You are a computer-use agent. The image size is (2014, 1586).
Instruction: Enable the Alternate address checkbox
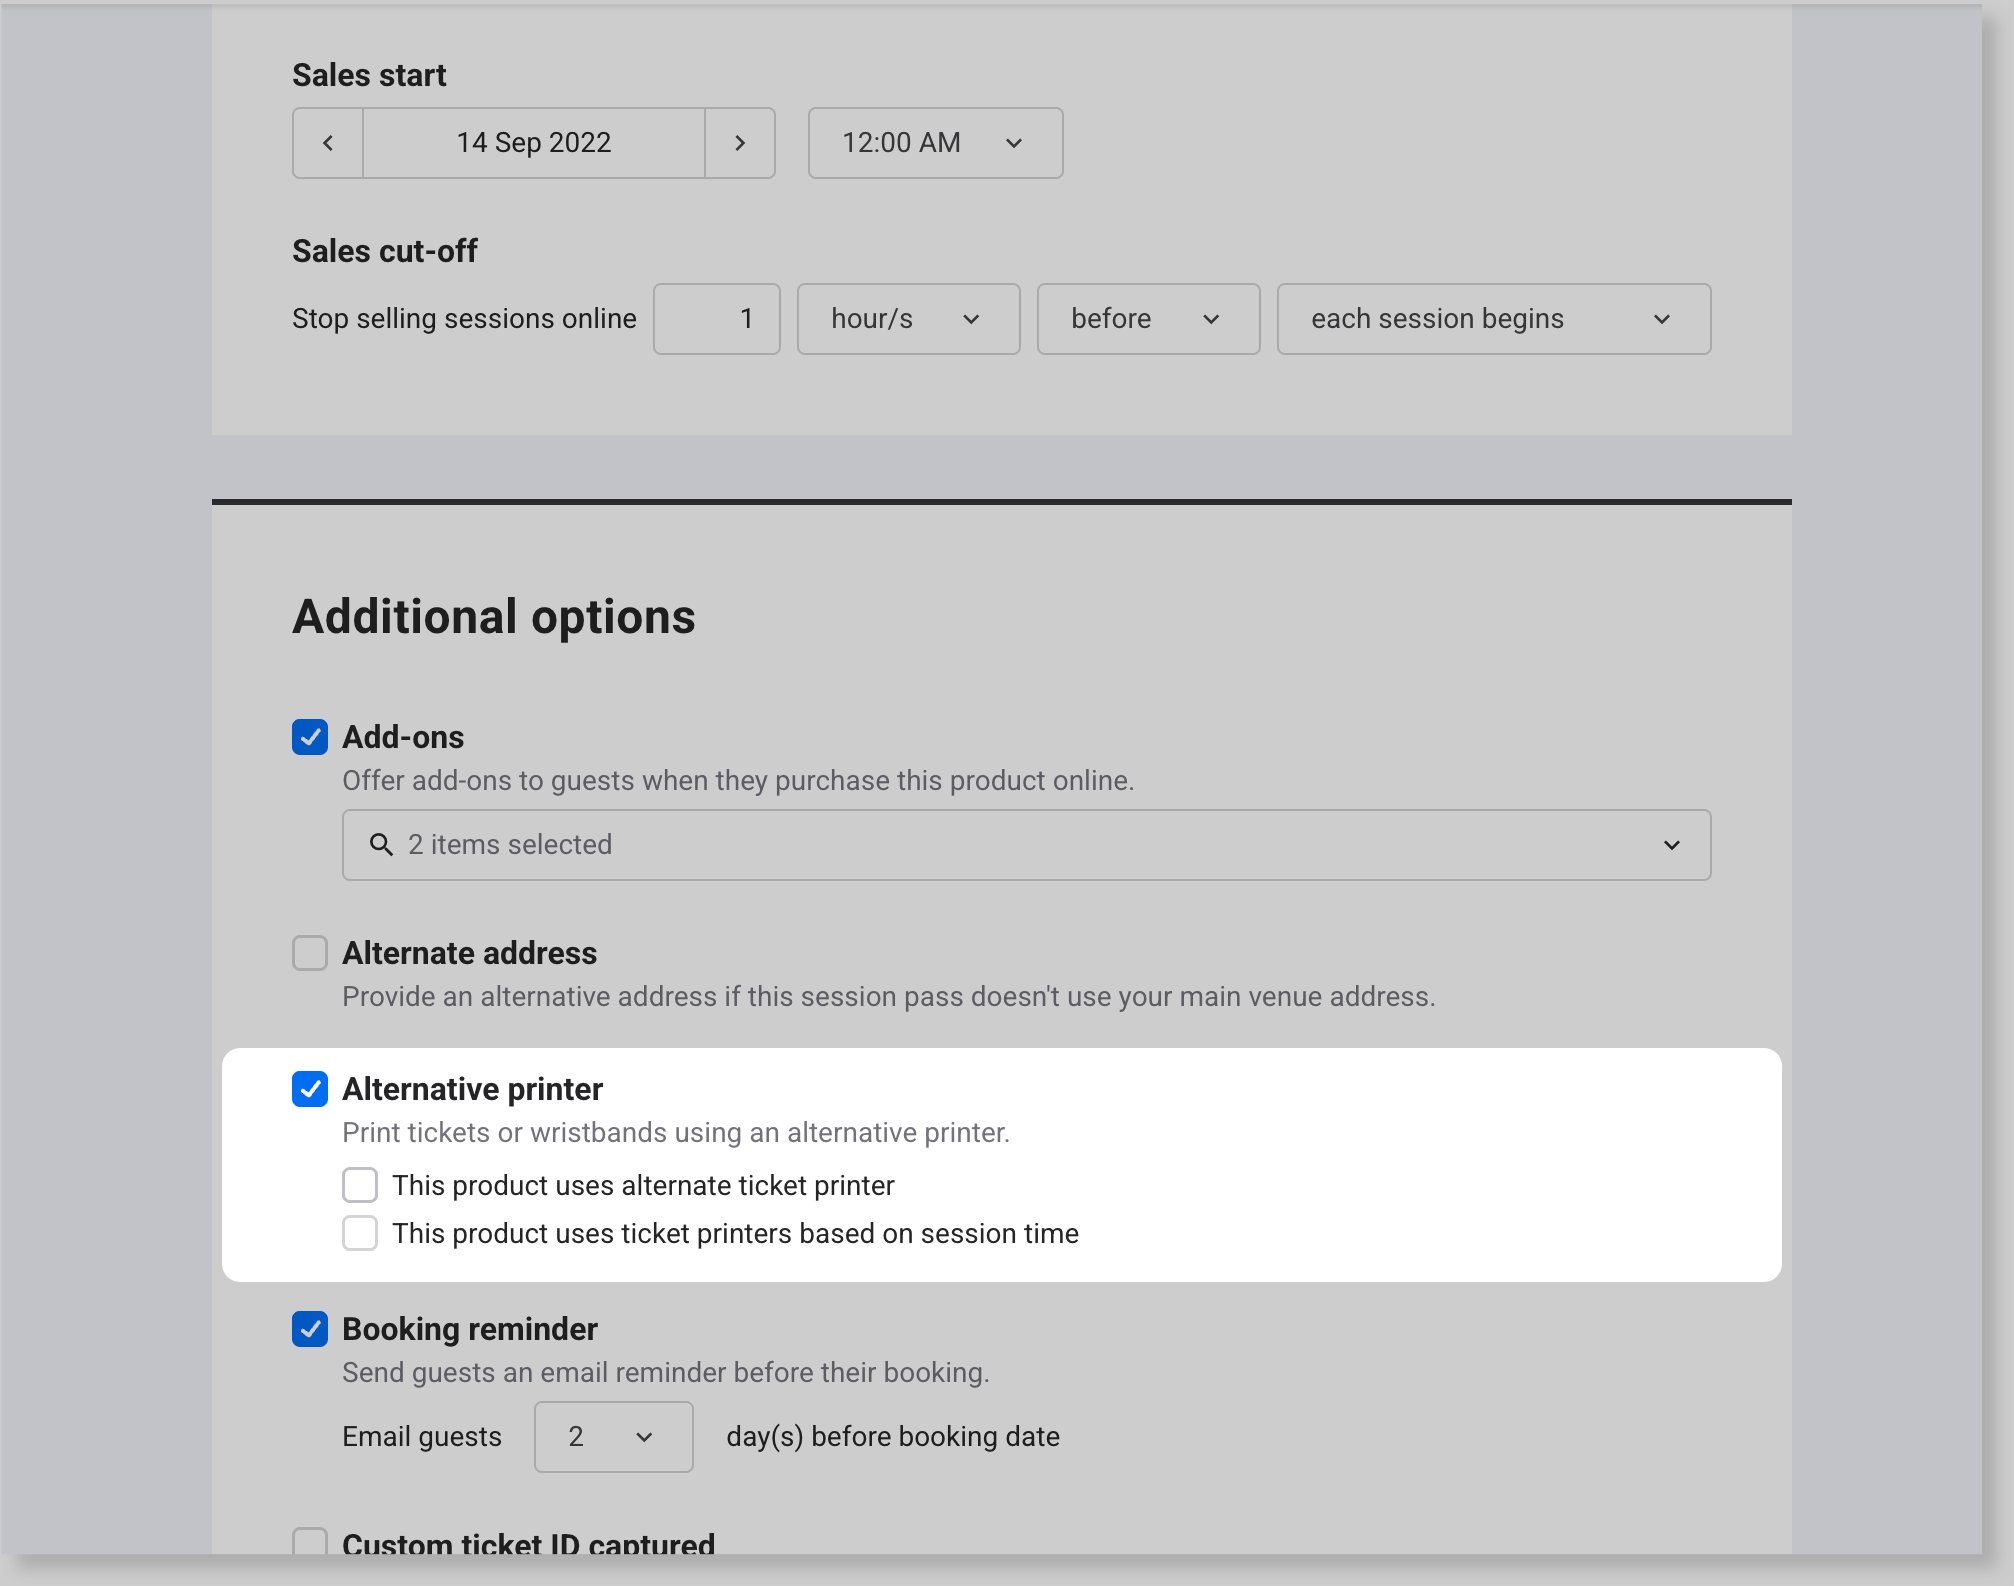(310, 953)
